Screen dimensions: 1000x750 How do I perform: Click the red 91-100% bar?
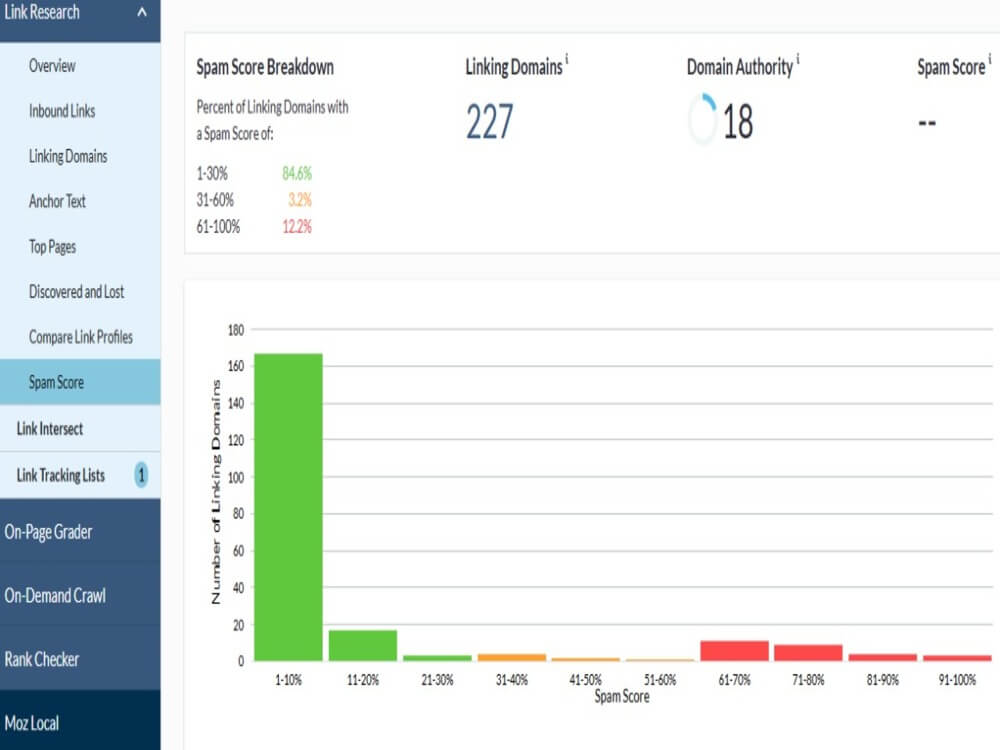click(957, 658)
